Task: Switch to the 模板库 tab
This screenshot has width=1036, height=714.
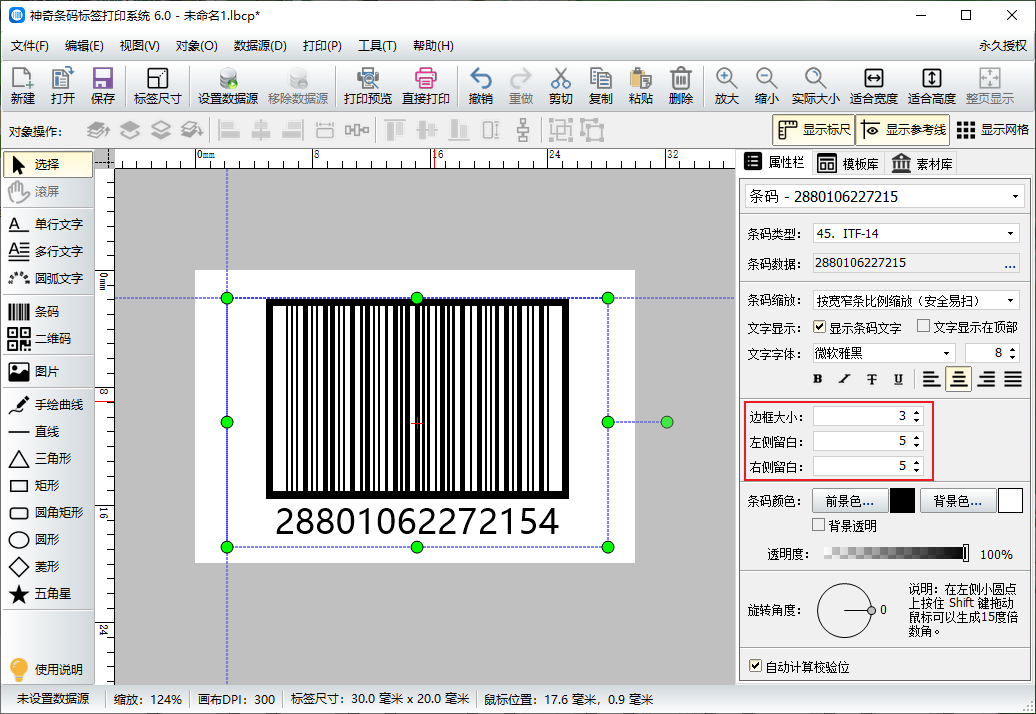Action: tap(849, 164)
